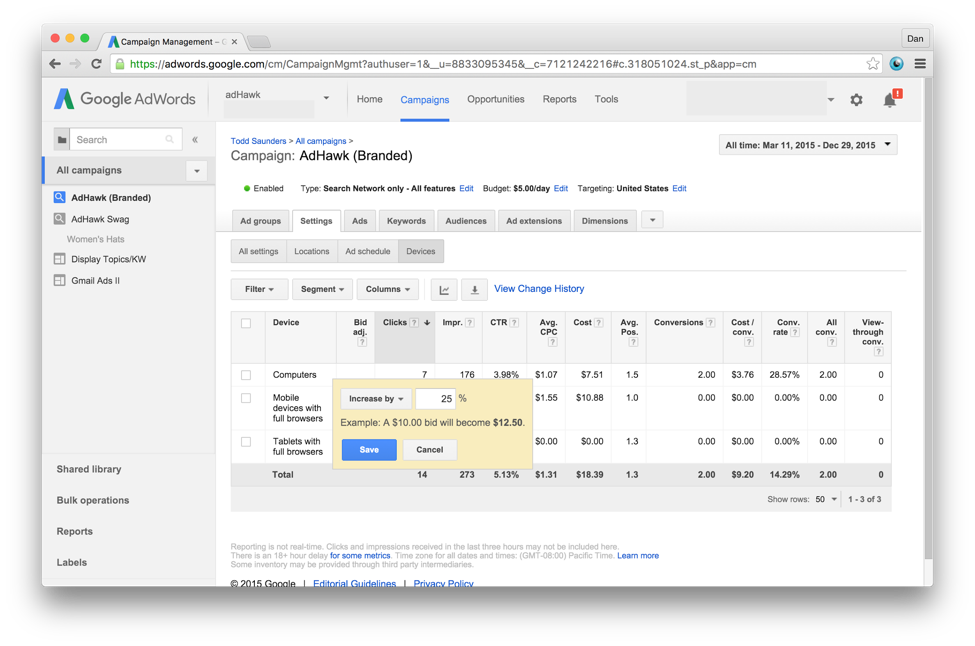Screen dimensions: 975x646
Task: Click the Gmail Ads II campaign icon
Action: (60, 280)
